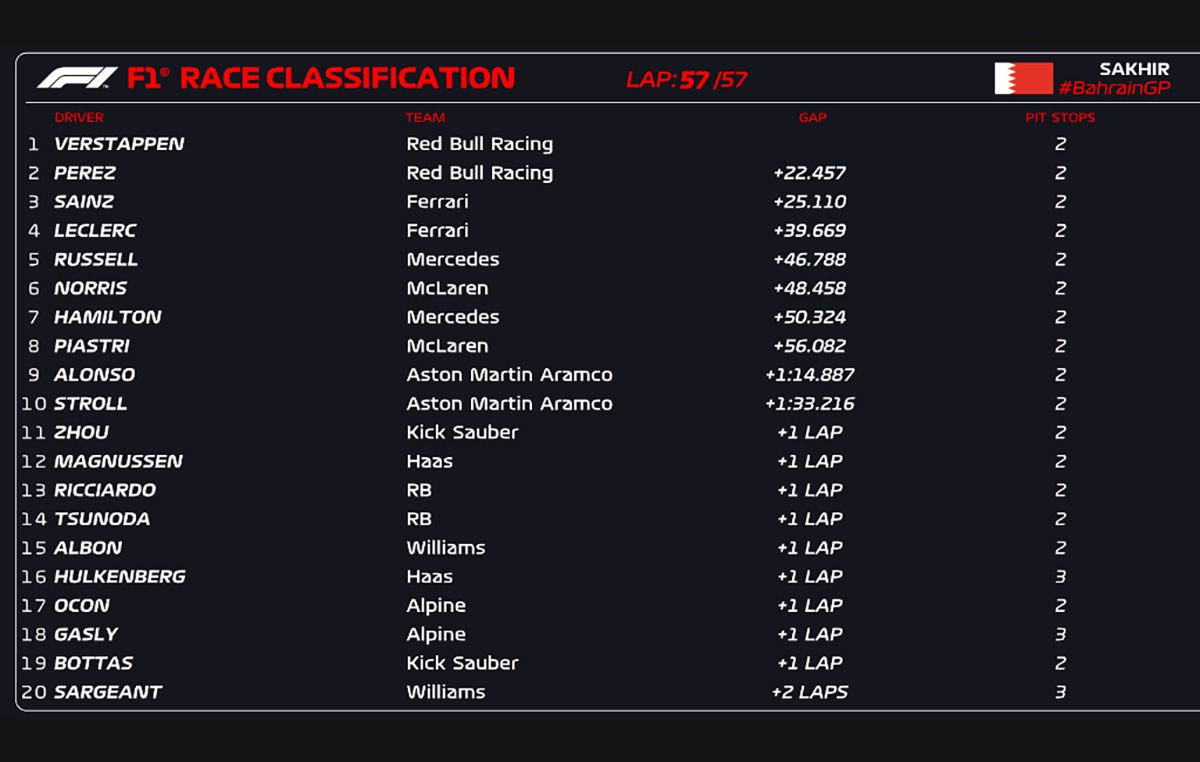The height and width of the screenshot is (762, 1200).
Task: Select the TEAM column header
Action: 425,118
